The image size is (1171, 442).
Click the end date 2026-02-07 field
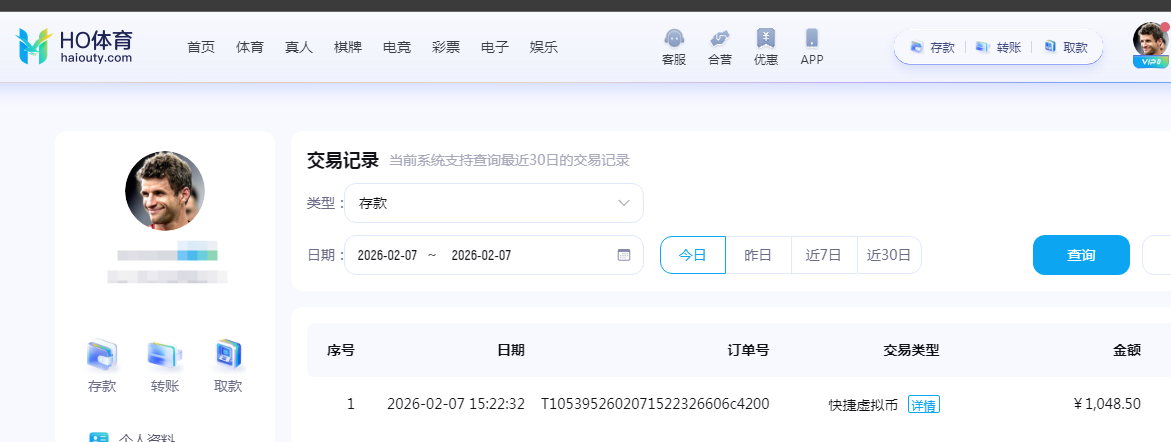click(481, 255)
